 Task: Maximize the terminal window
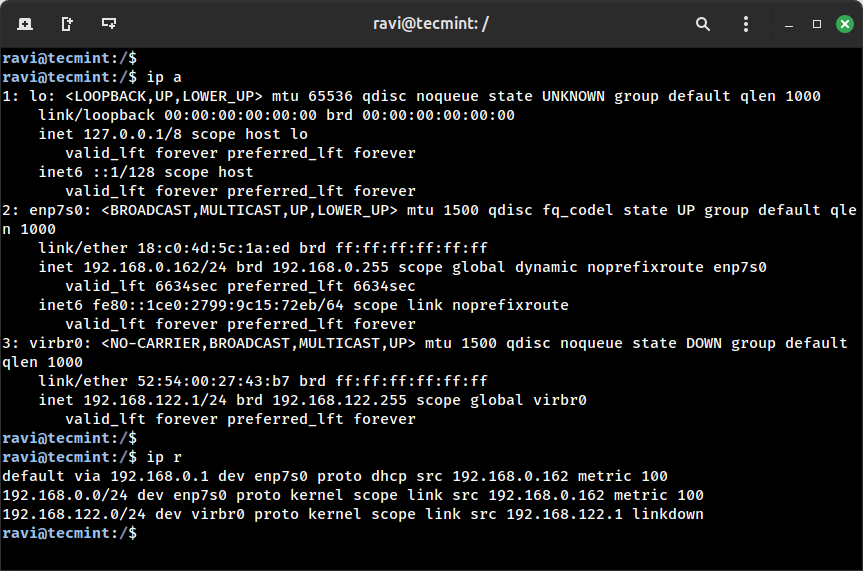pyautogui.click(x=817, y=23)
